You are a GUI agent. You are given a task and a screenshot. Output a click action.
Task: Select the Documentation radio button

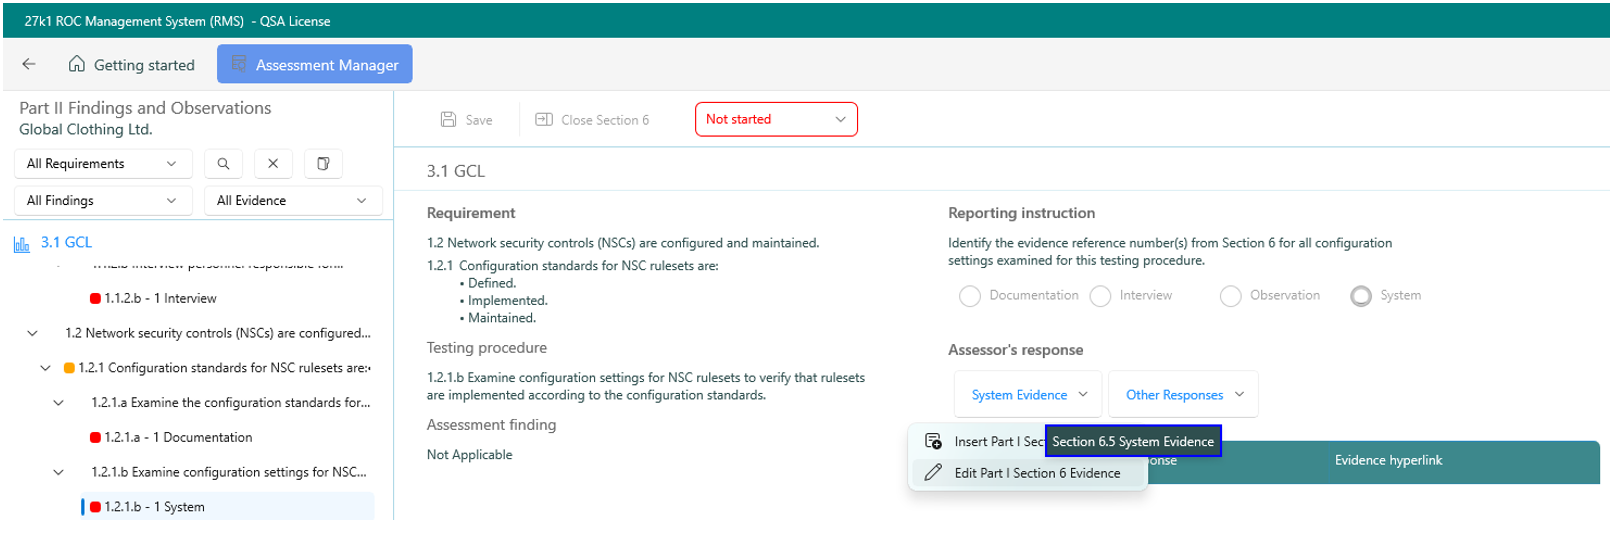[x=969, y=296]
